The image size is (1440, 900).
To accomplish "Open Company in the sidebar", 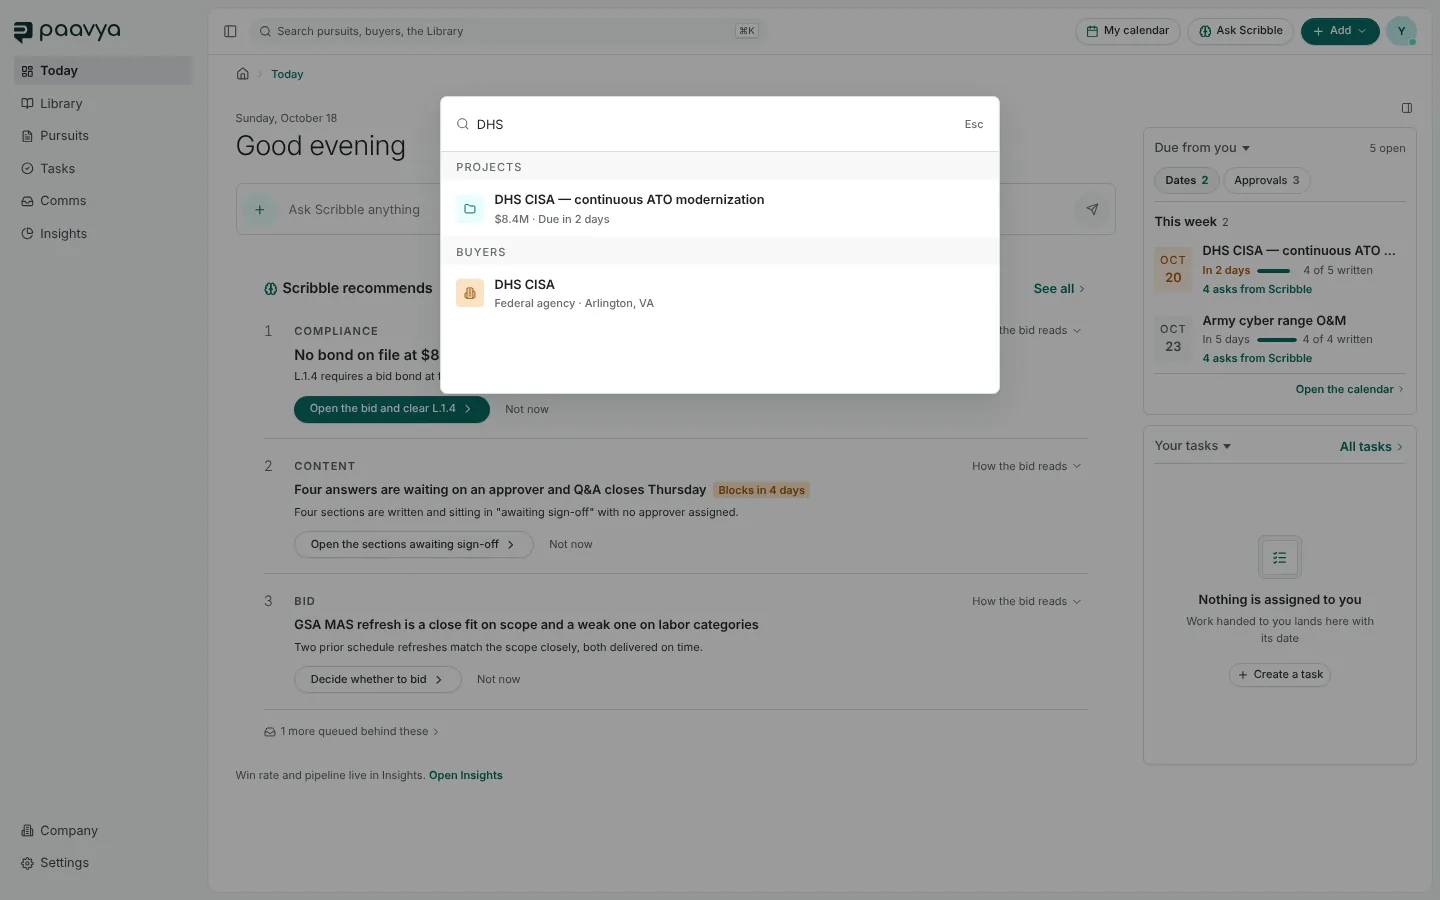I will (103, 831).
